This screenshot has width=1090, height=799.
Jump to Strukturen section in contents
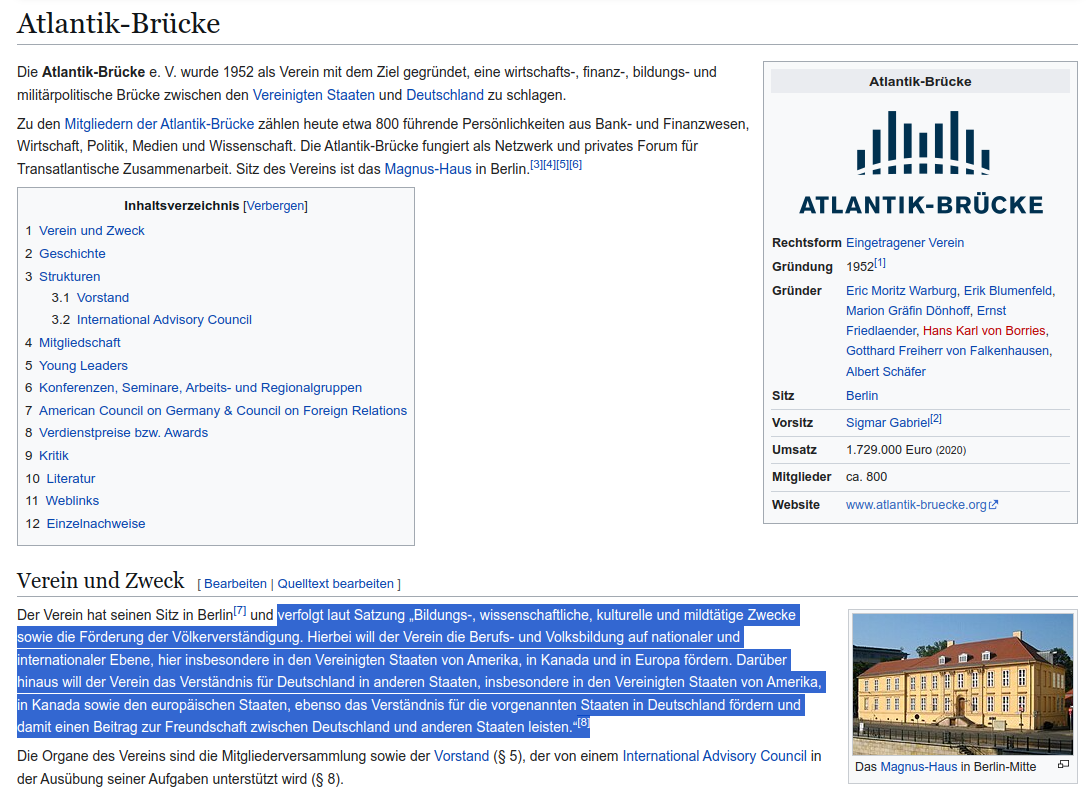coord(70,277)
